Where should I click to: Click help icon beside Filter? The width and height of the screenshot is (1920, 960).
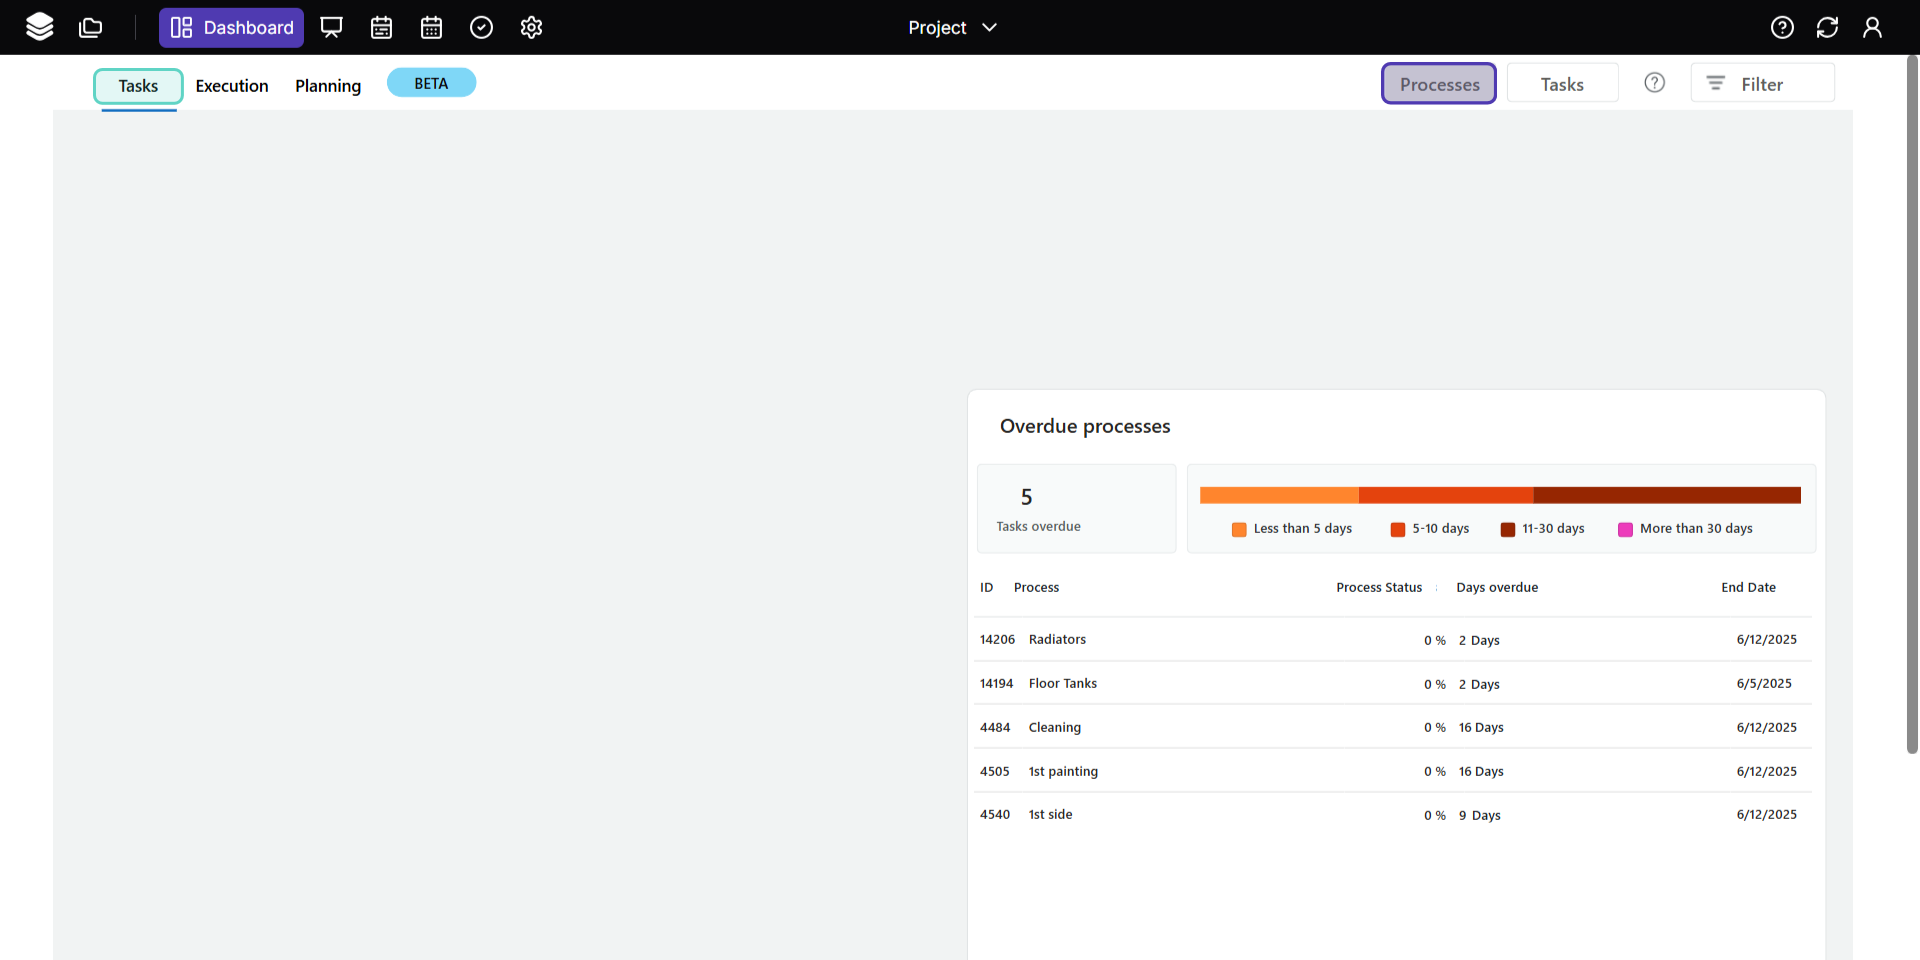click(1655, 83)
